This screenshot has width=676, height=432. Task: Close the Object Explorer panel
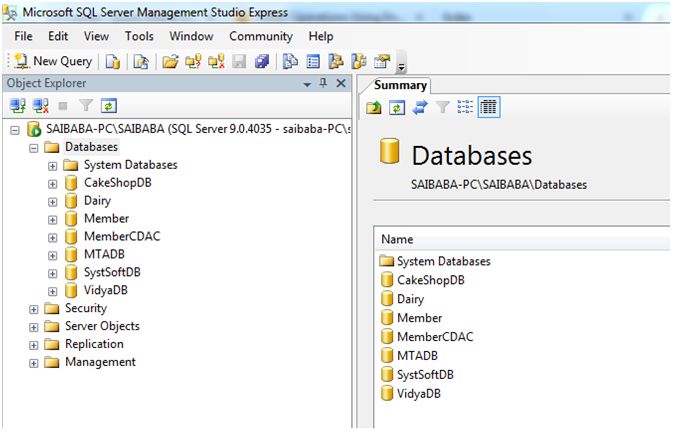[x=341, y=83]
